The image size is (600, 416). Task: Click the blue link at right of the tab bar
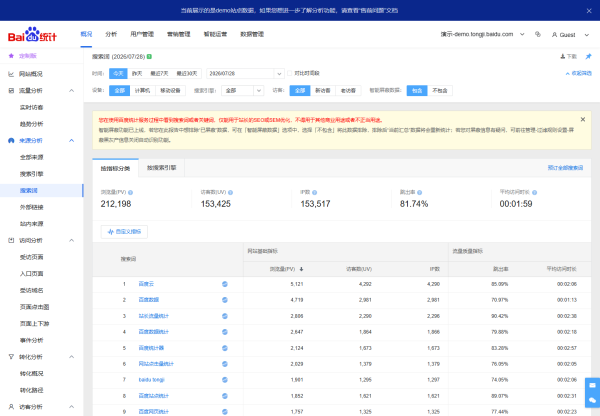coord(565,168)
